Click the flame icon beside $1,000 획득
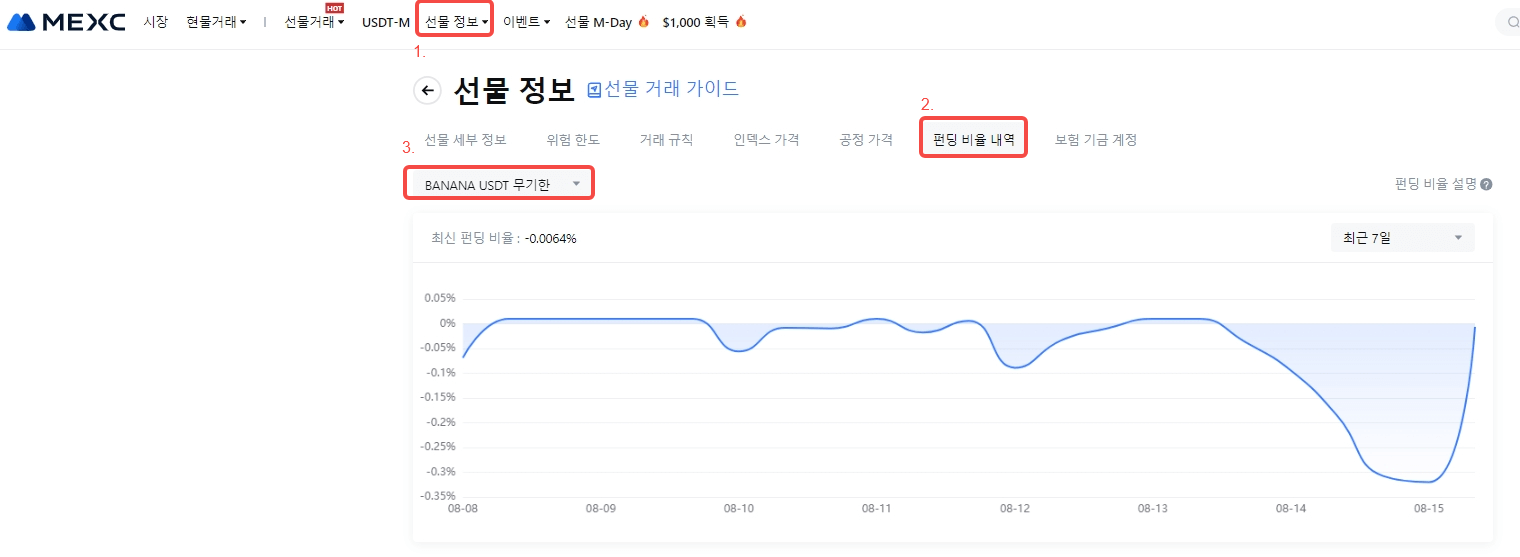Image resolution: width=1520 pixels, height=557 pixels. tap(741, 21)
